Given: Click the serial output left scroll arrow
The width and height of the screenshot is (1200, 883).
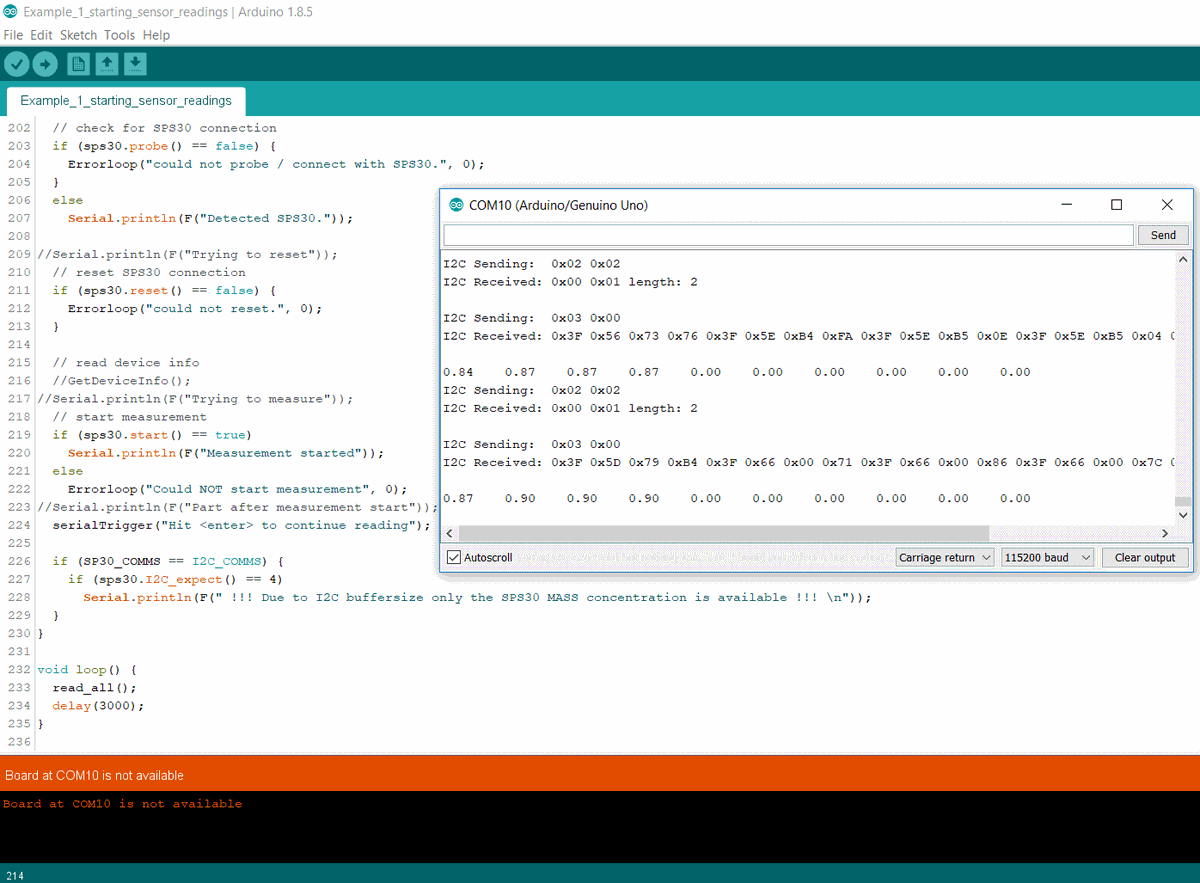Looking at the screenshot, I should (451, 533).
